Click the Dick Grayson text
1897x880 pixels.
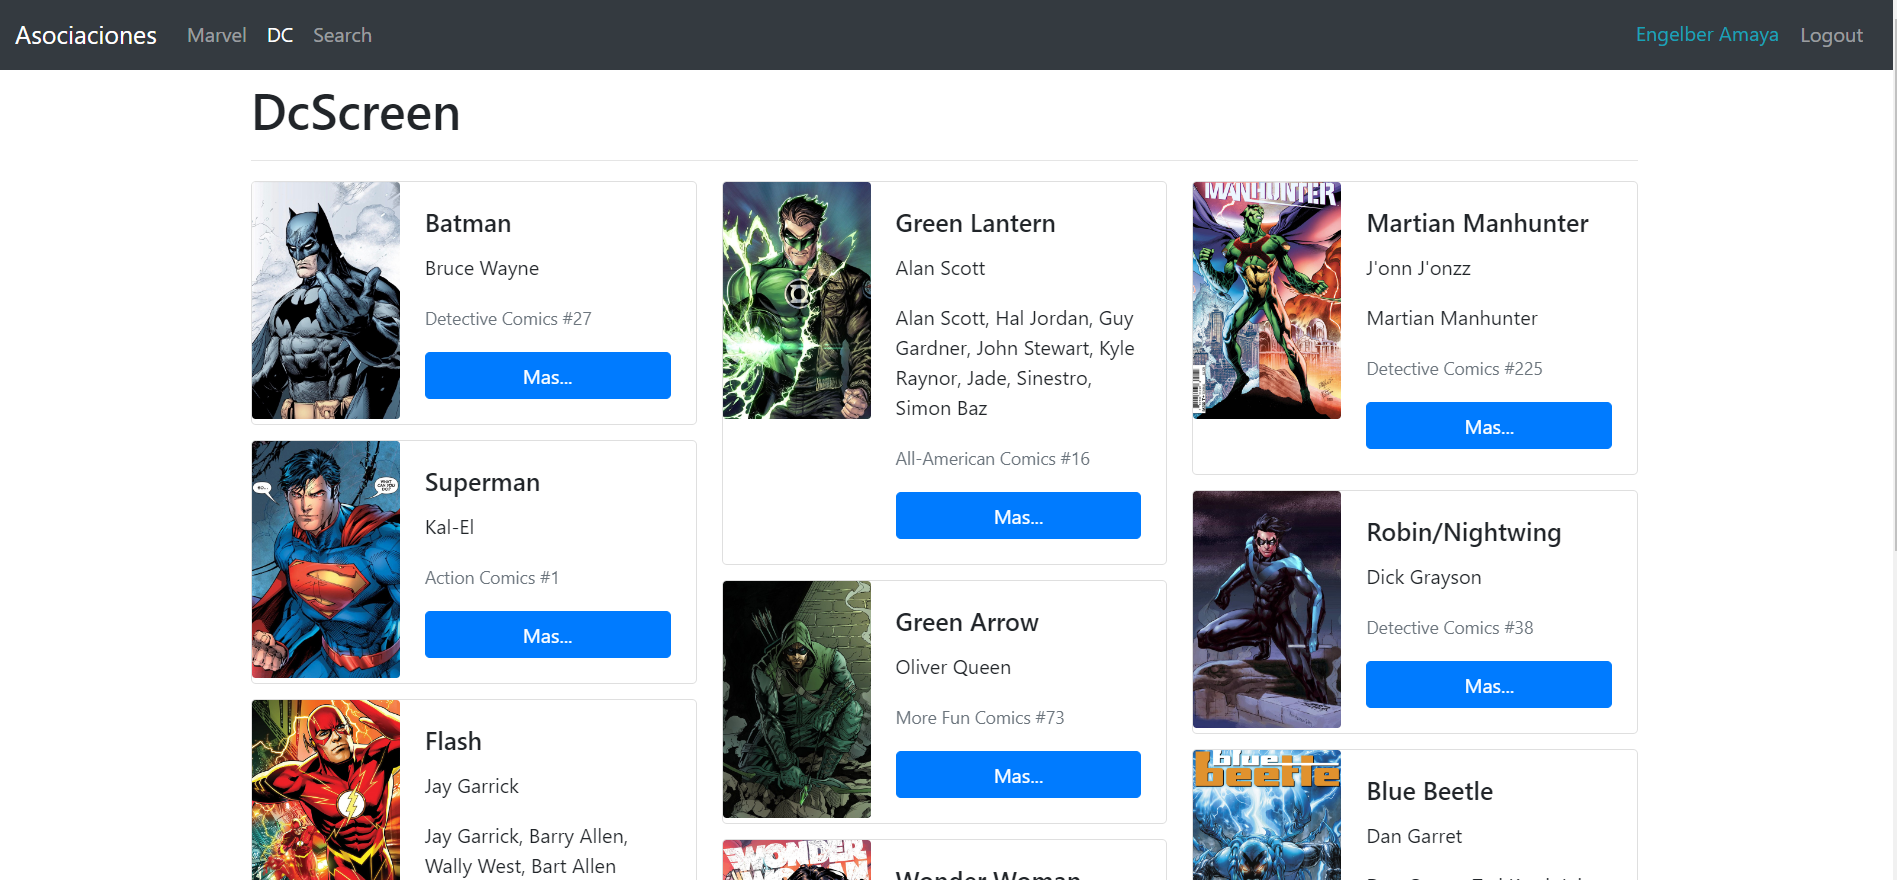pyautogui.click(x=1423, y=577)
